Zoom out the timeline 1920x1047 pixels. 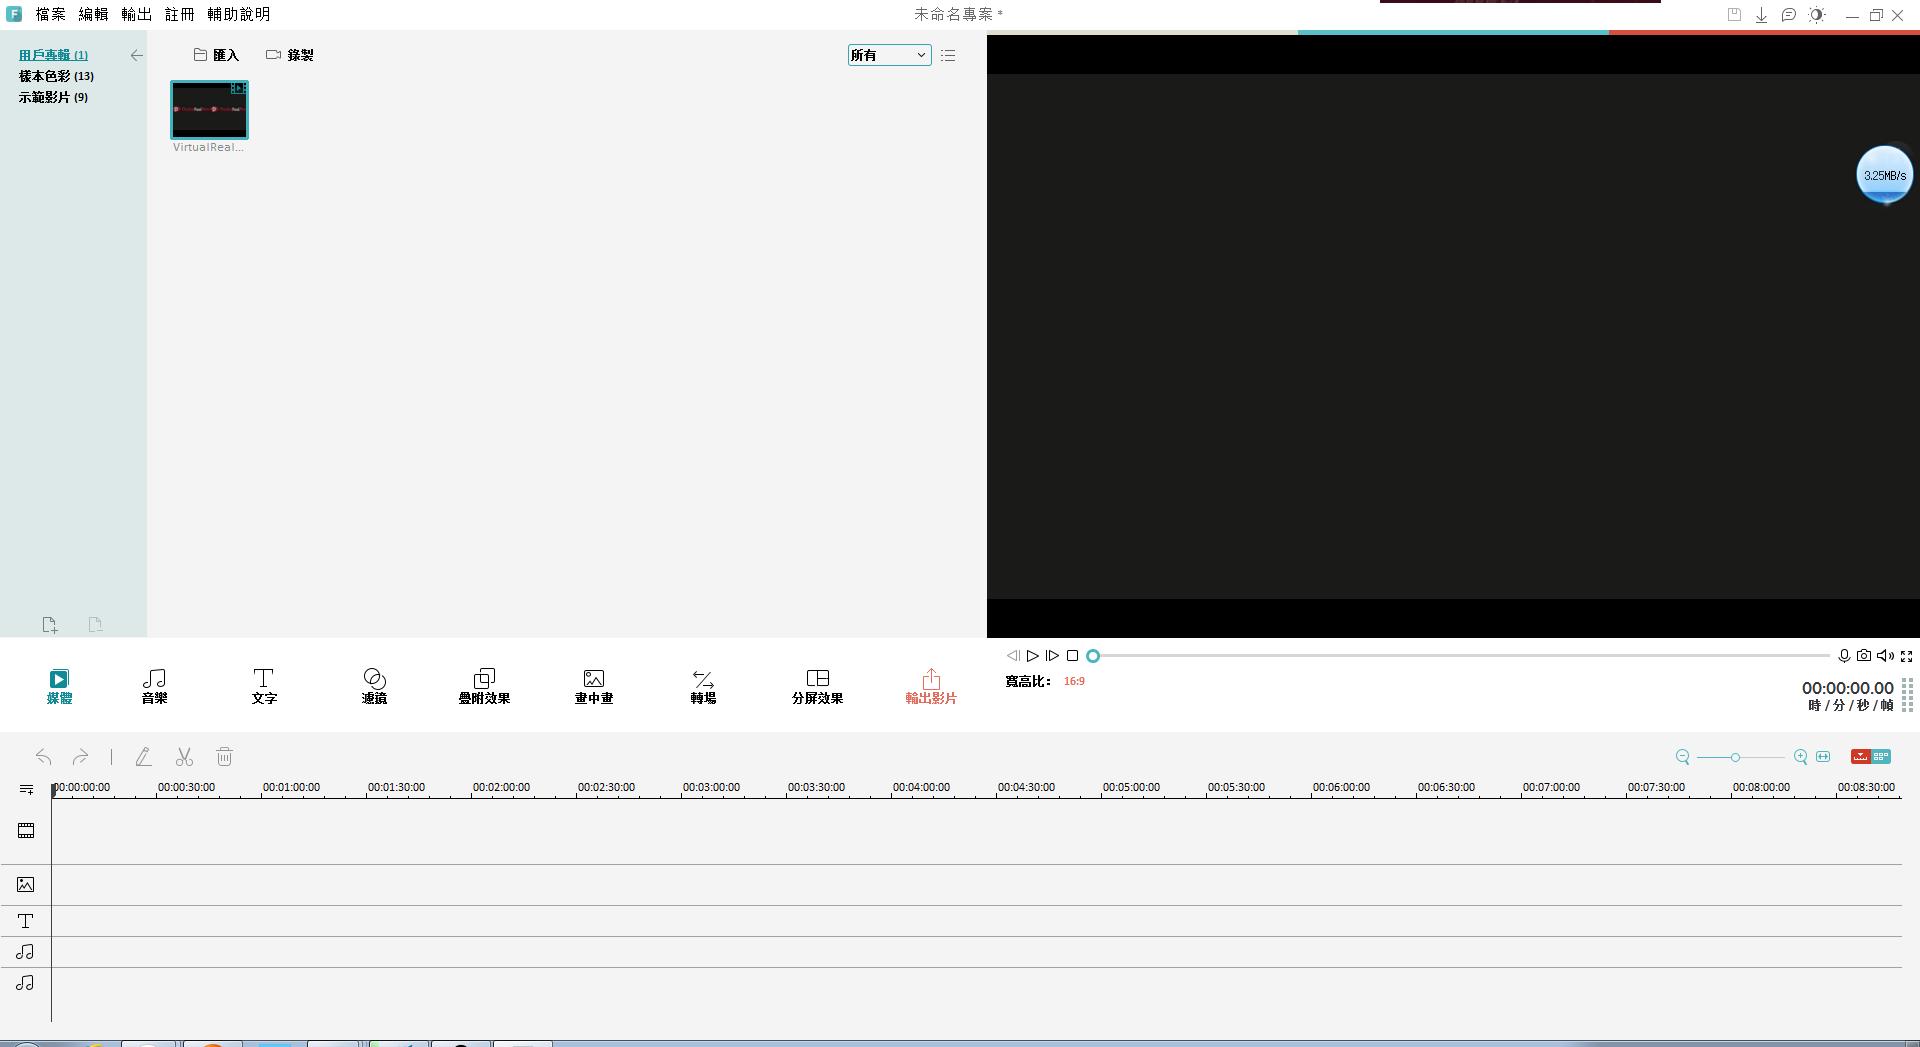click(1682, 757)
